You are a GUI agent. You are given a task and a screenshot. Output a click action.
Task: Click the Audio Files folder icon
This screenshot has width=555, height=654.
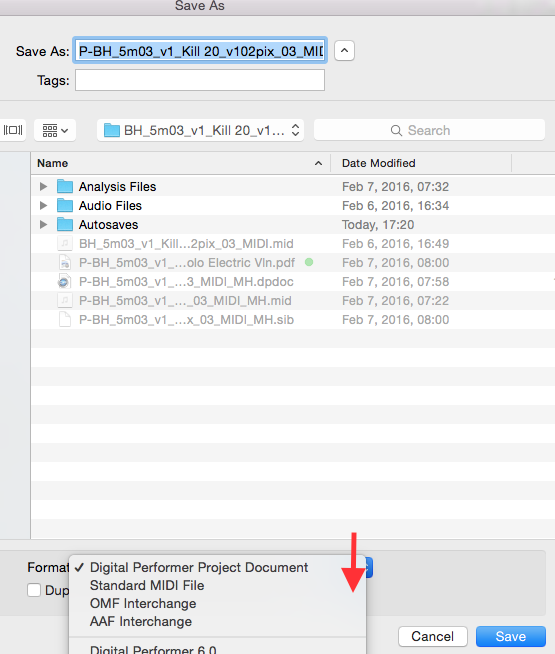click(x=65, y=206)
